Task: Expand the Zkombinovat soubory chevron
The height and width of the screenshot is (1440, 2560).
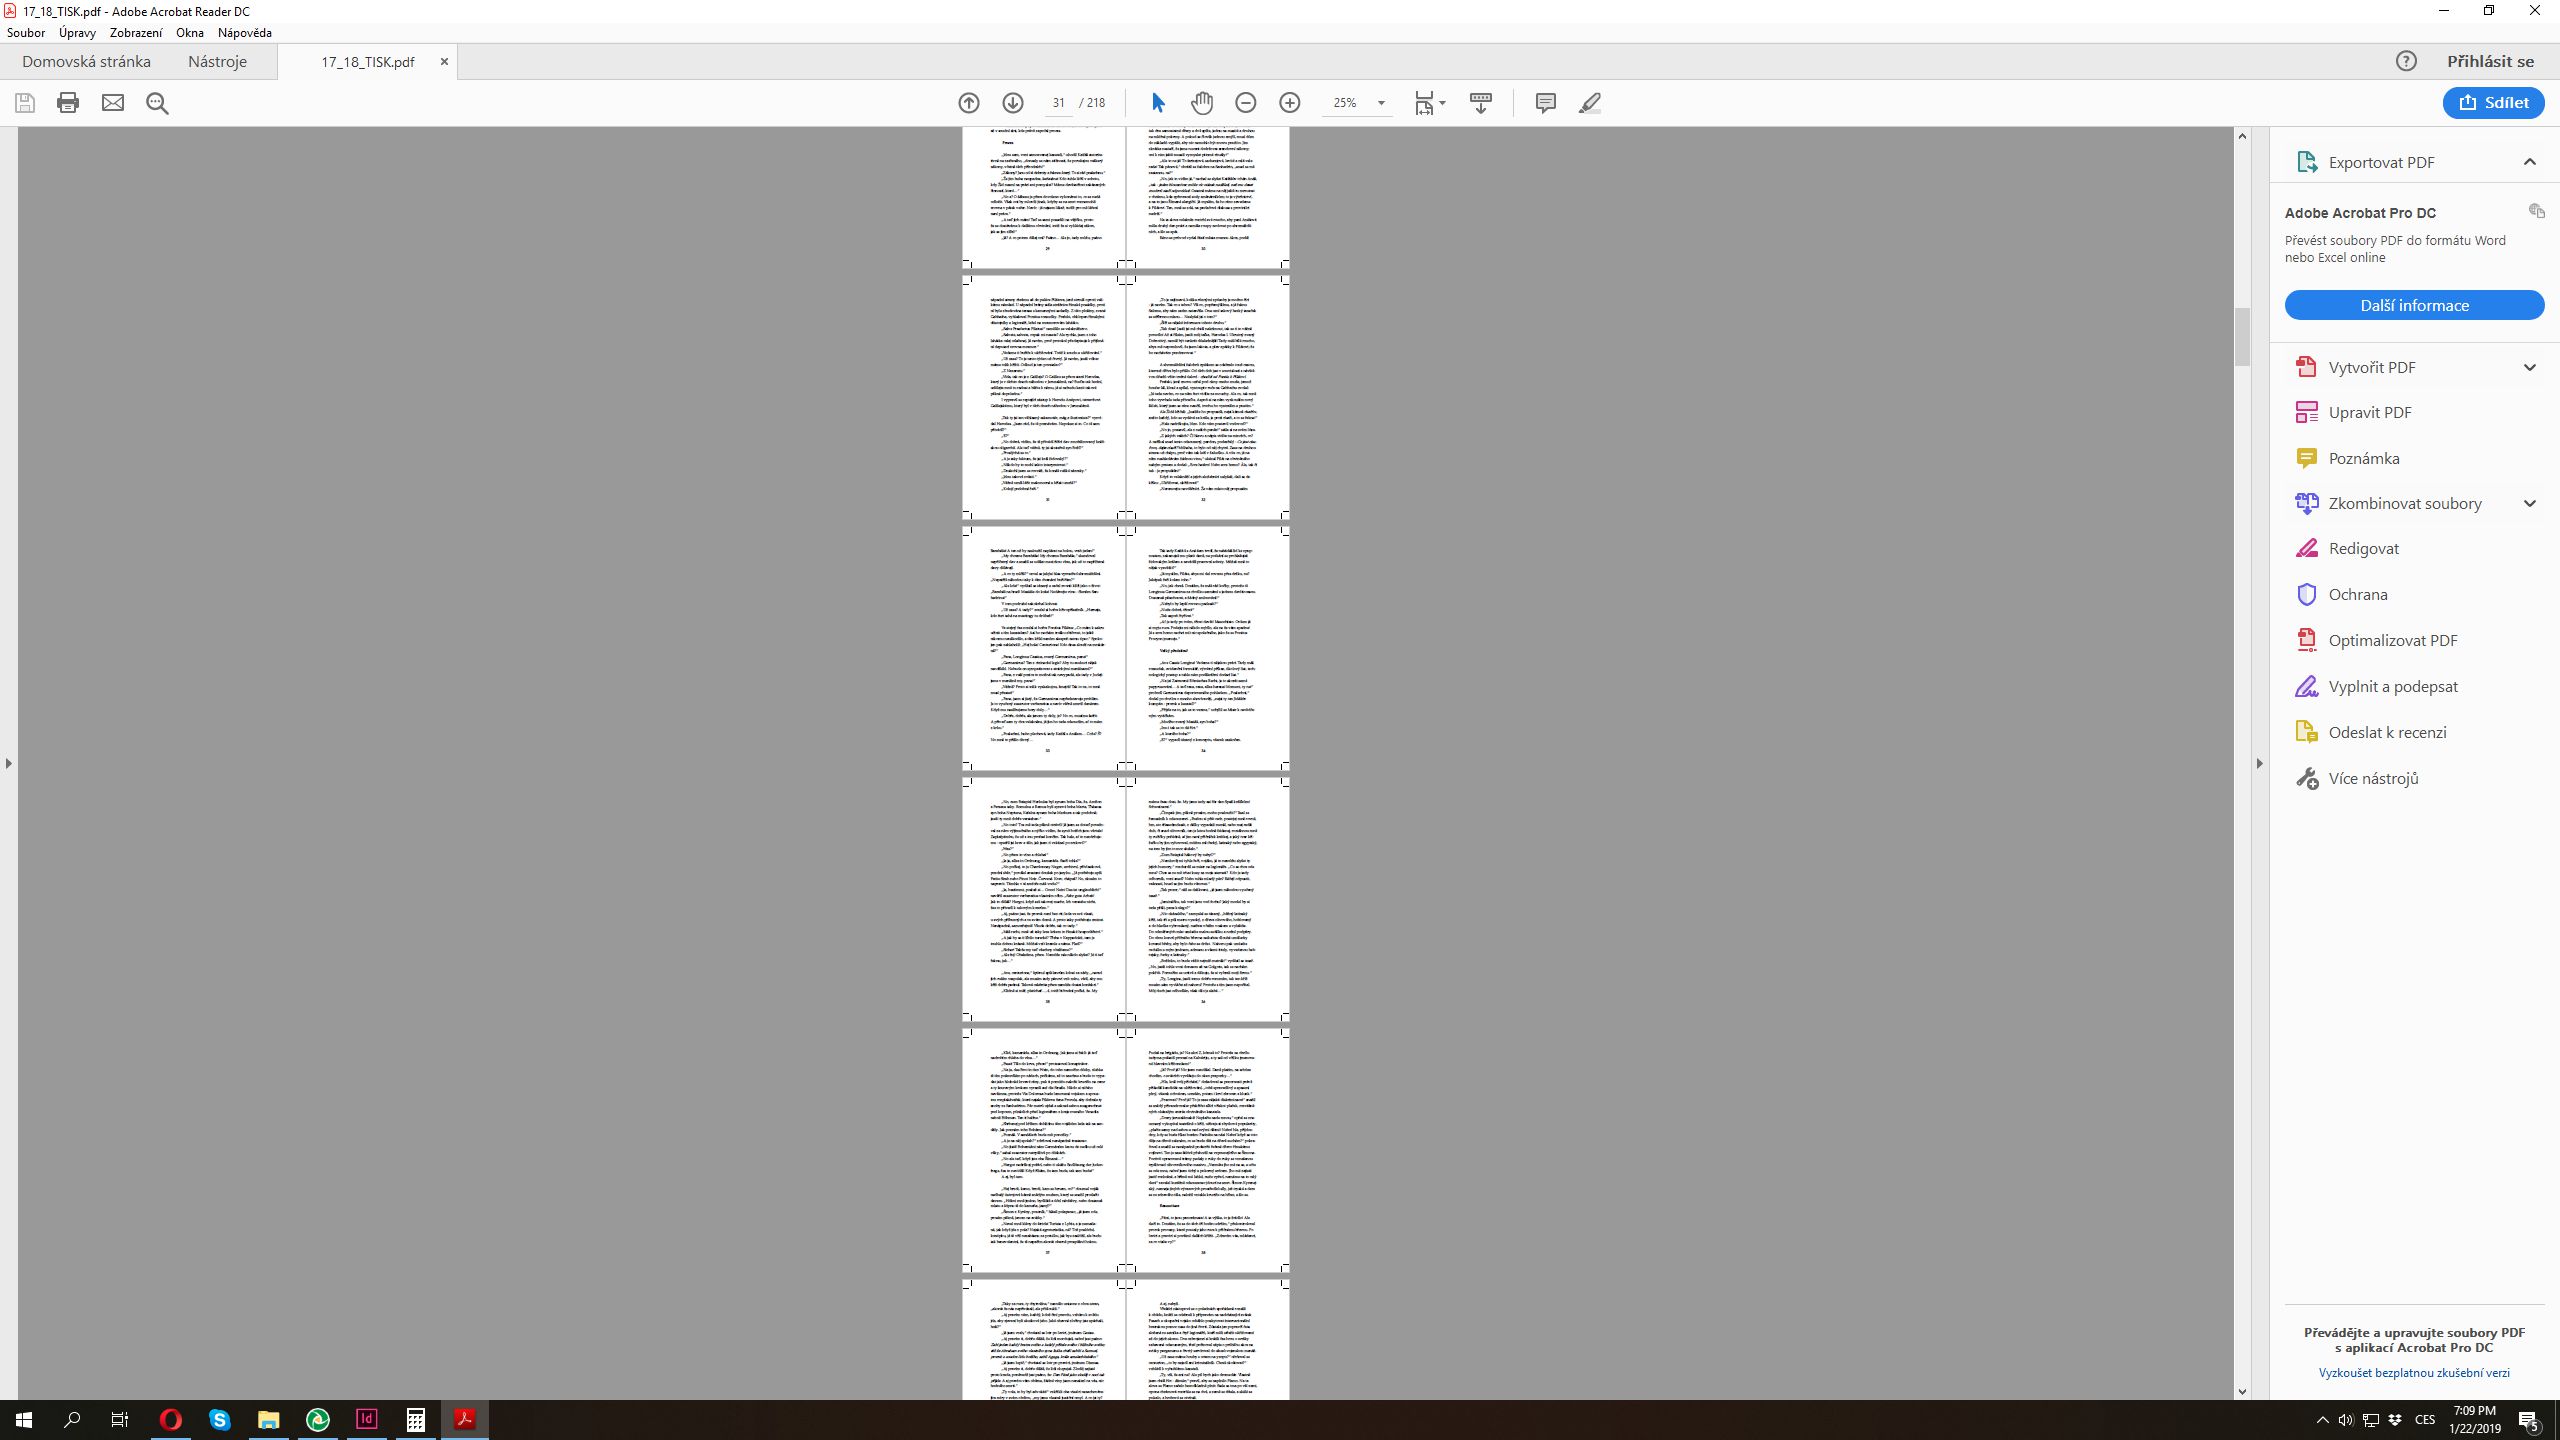Action: click(2530, 503)
